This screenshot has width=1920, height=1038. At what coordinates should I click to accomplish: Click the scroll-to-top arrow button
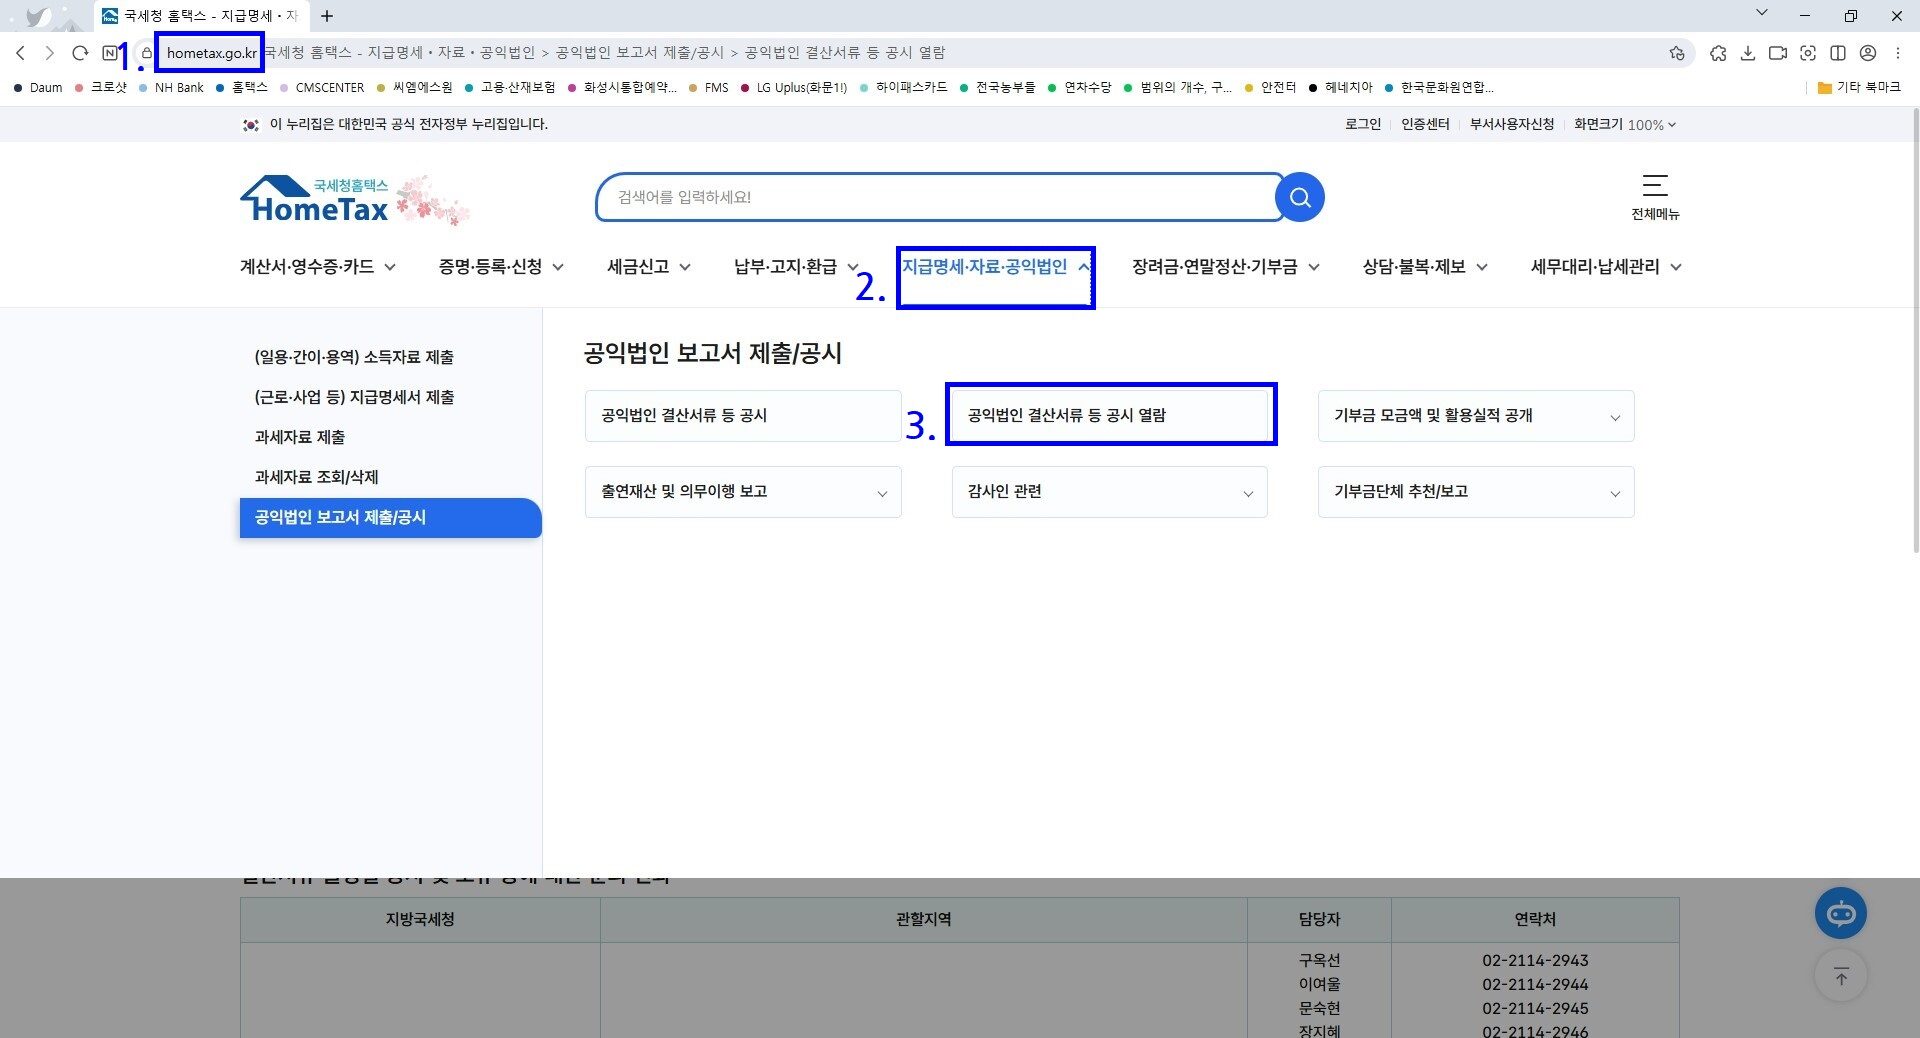coord(1840,976)
